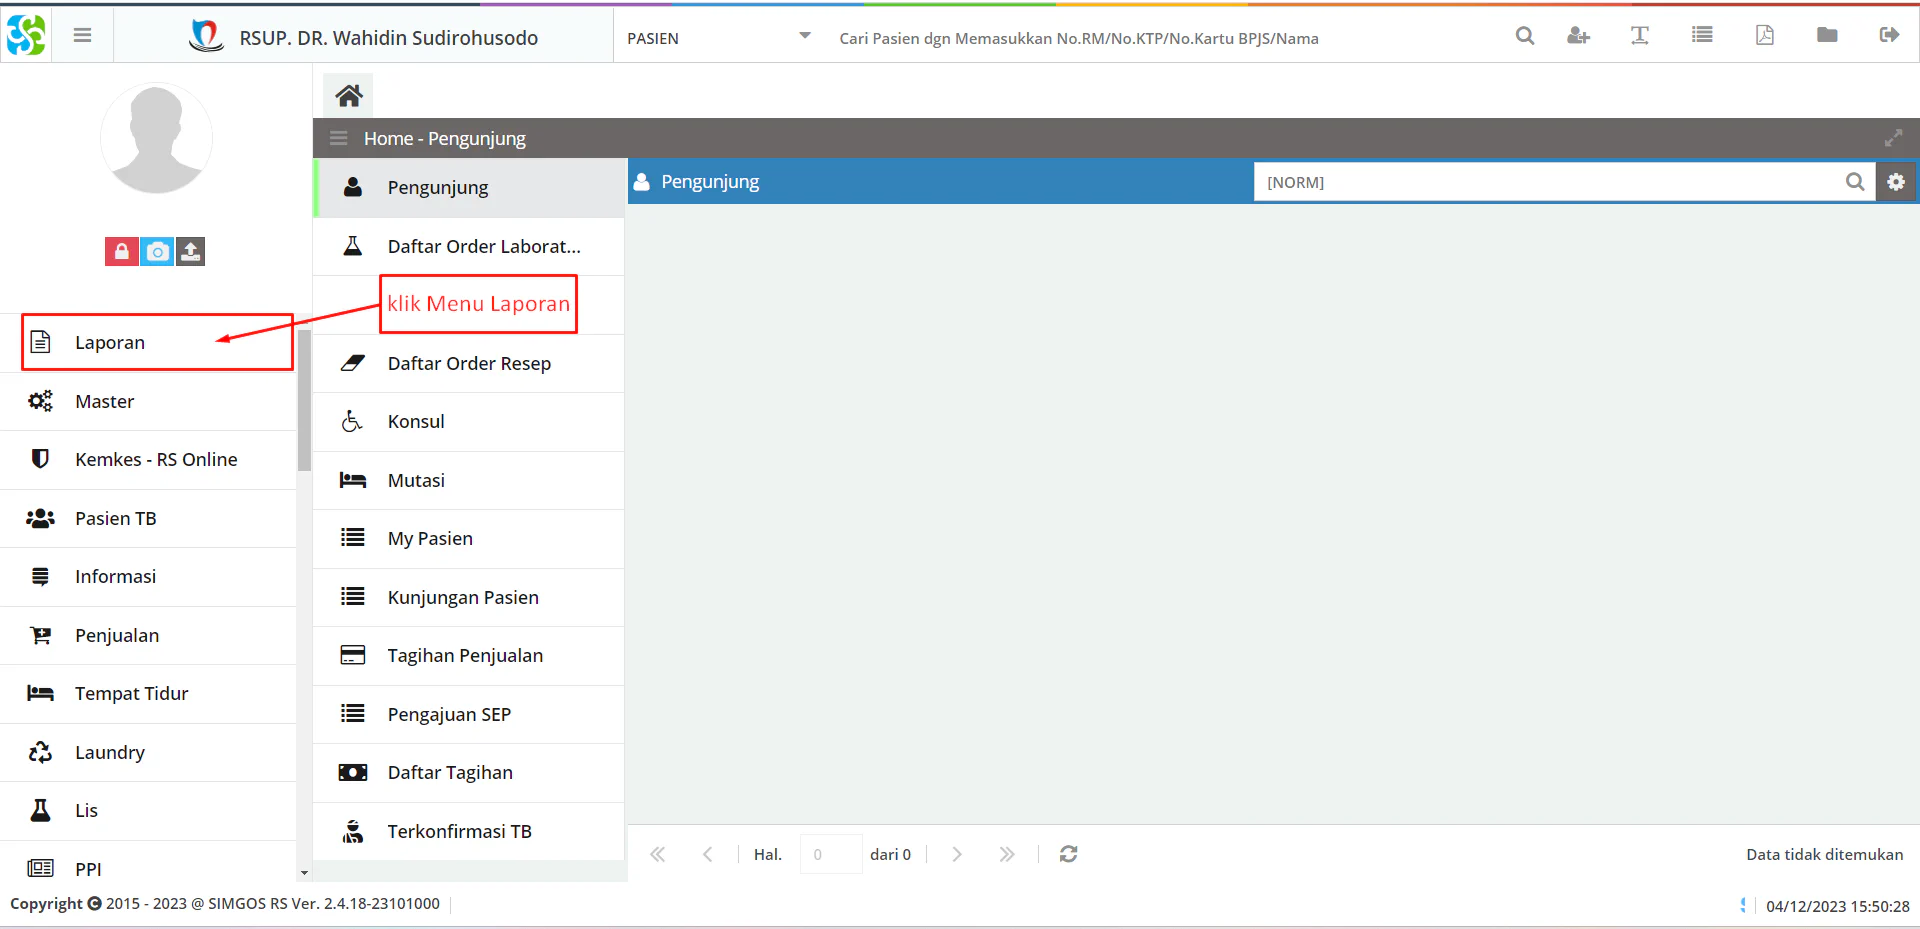
Task: Click the add-user icon in top bar
Action: pos(1578,36)
